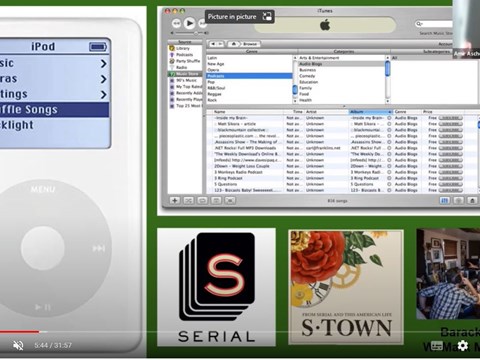Open the Top 25 Most Played playlist
This screenshot has width=480, height=360.
[x=185, y=106]
